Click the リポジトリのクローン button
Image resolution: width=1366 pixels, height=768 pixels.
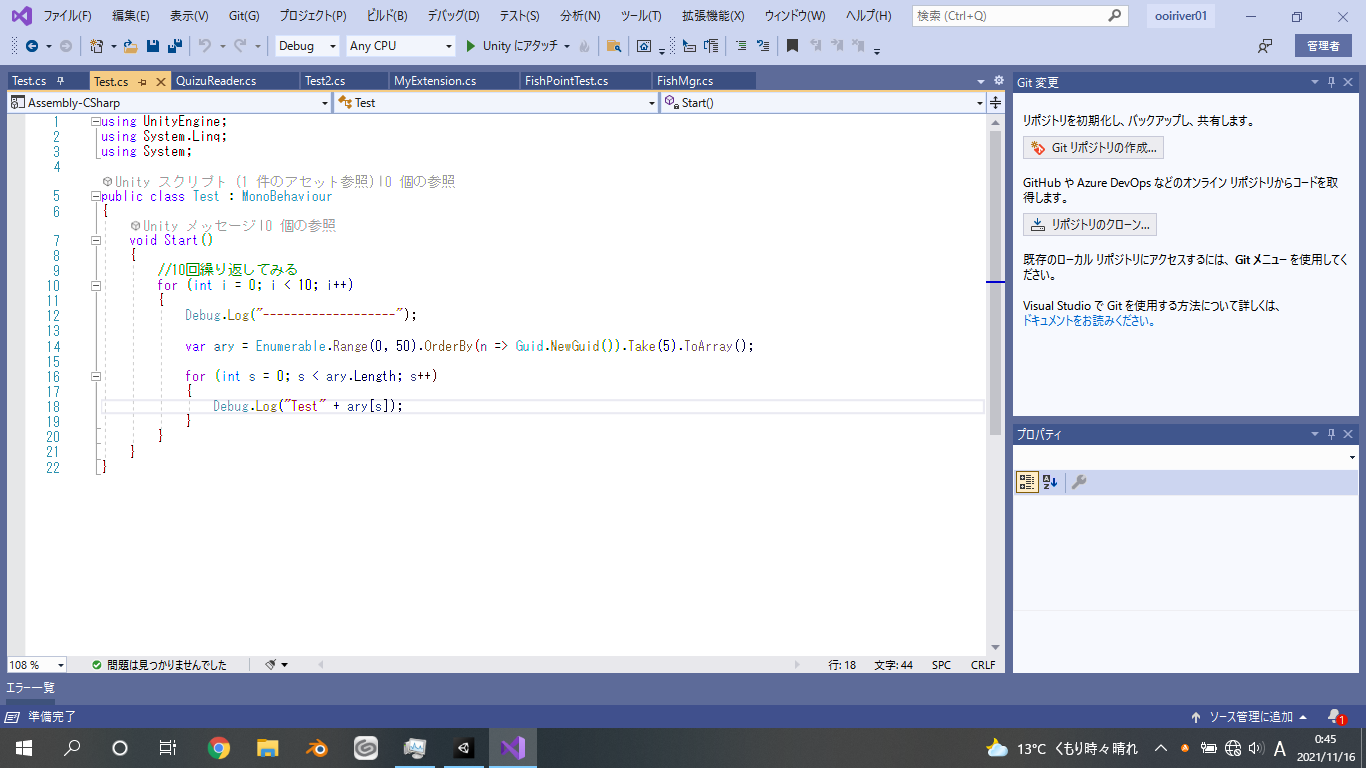[1090, 224]
